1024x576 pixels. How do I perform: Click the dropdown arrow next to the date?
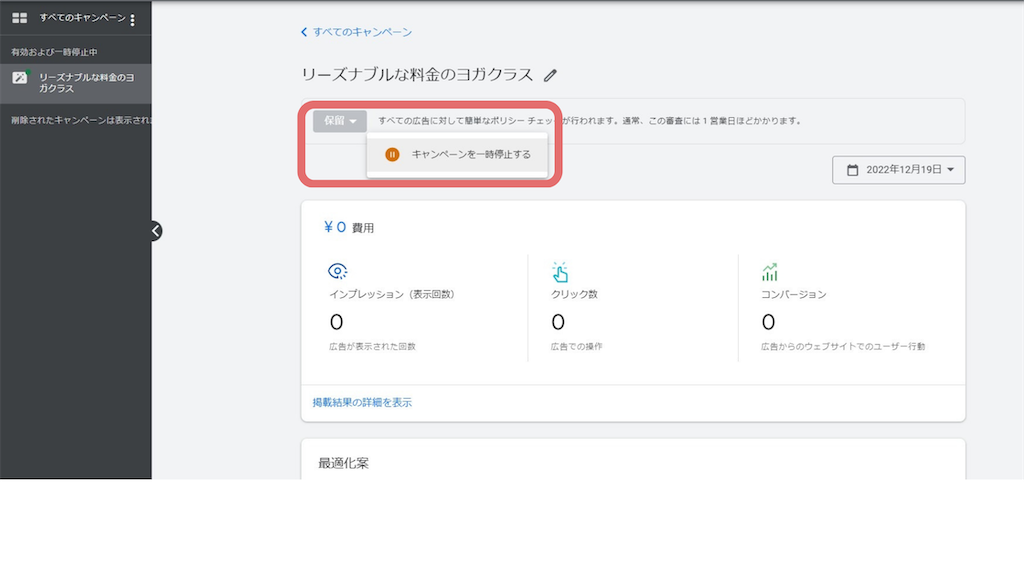[950, 170]
